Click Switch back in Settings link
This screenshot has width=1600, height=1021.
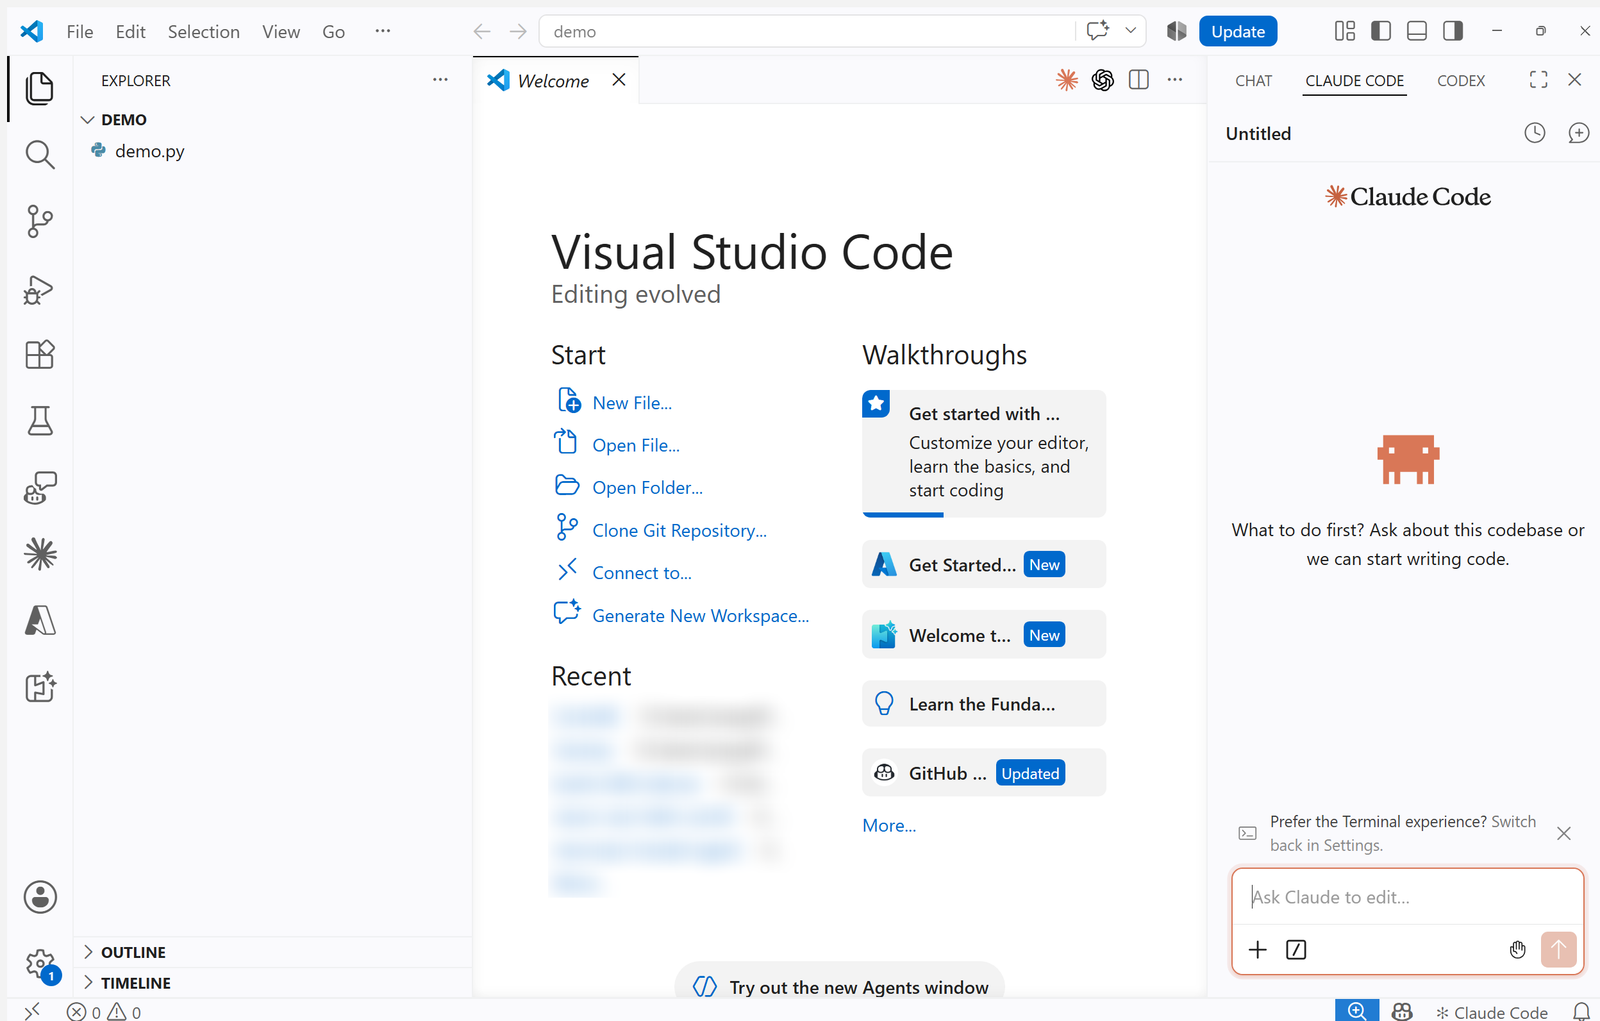(x=1403, y=833)
